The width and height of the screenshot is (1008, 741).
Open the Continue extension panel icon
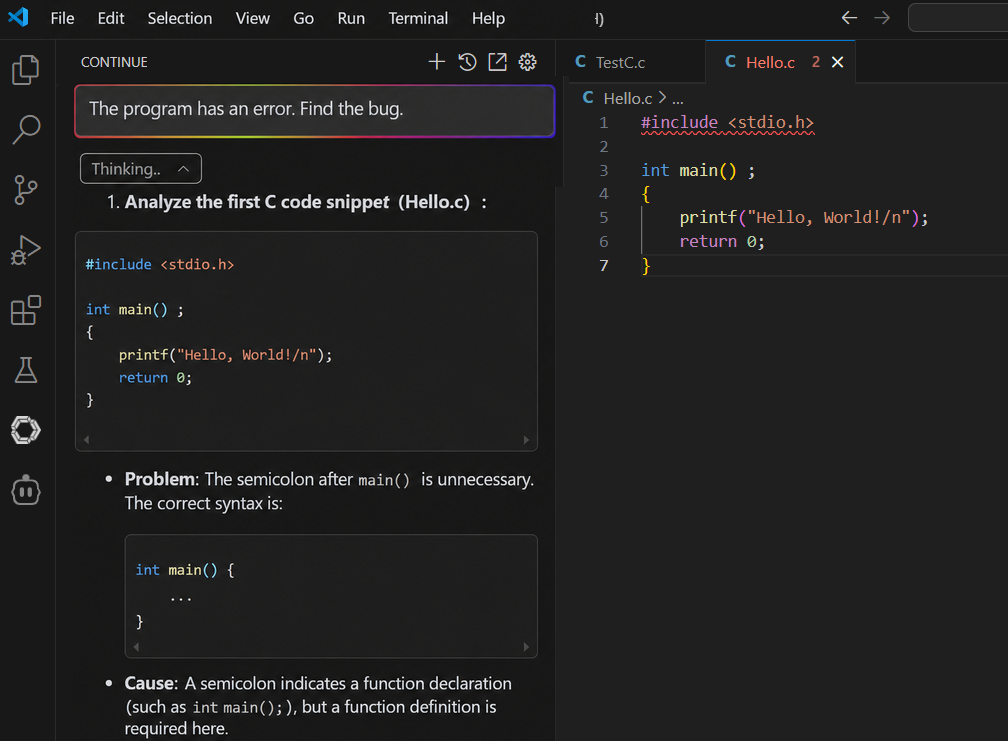26,430
